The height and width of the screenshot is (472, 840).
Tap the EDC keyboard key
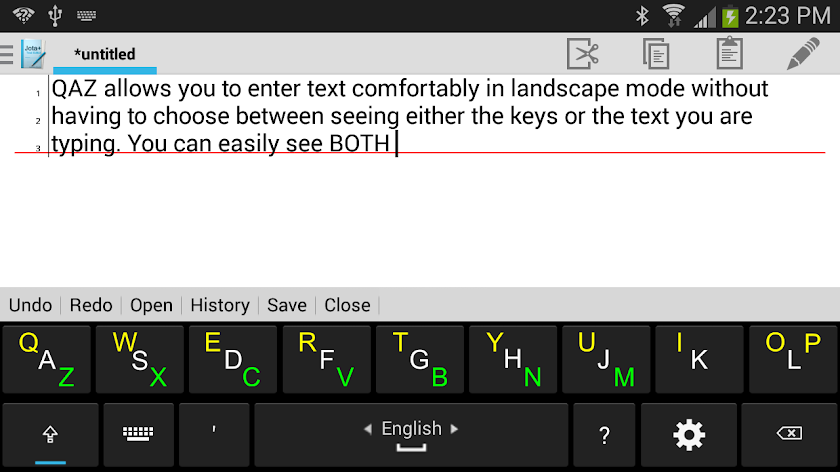pos(233,359)
